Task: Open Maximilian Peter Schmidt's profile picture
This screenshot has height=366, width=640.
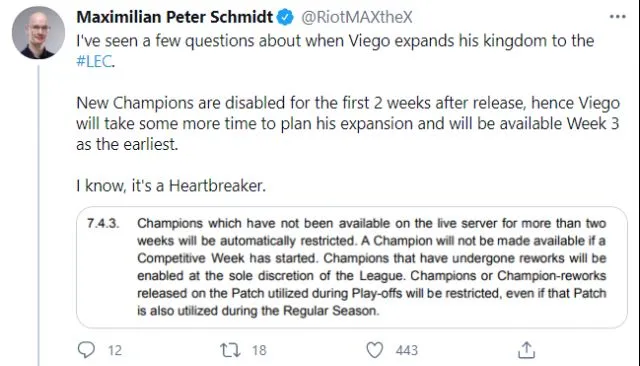Action: pos(38,33)
